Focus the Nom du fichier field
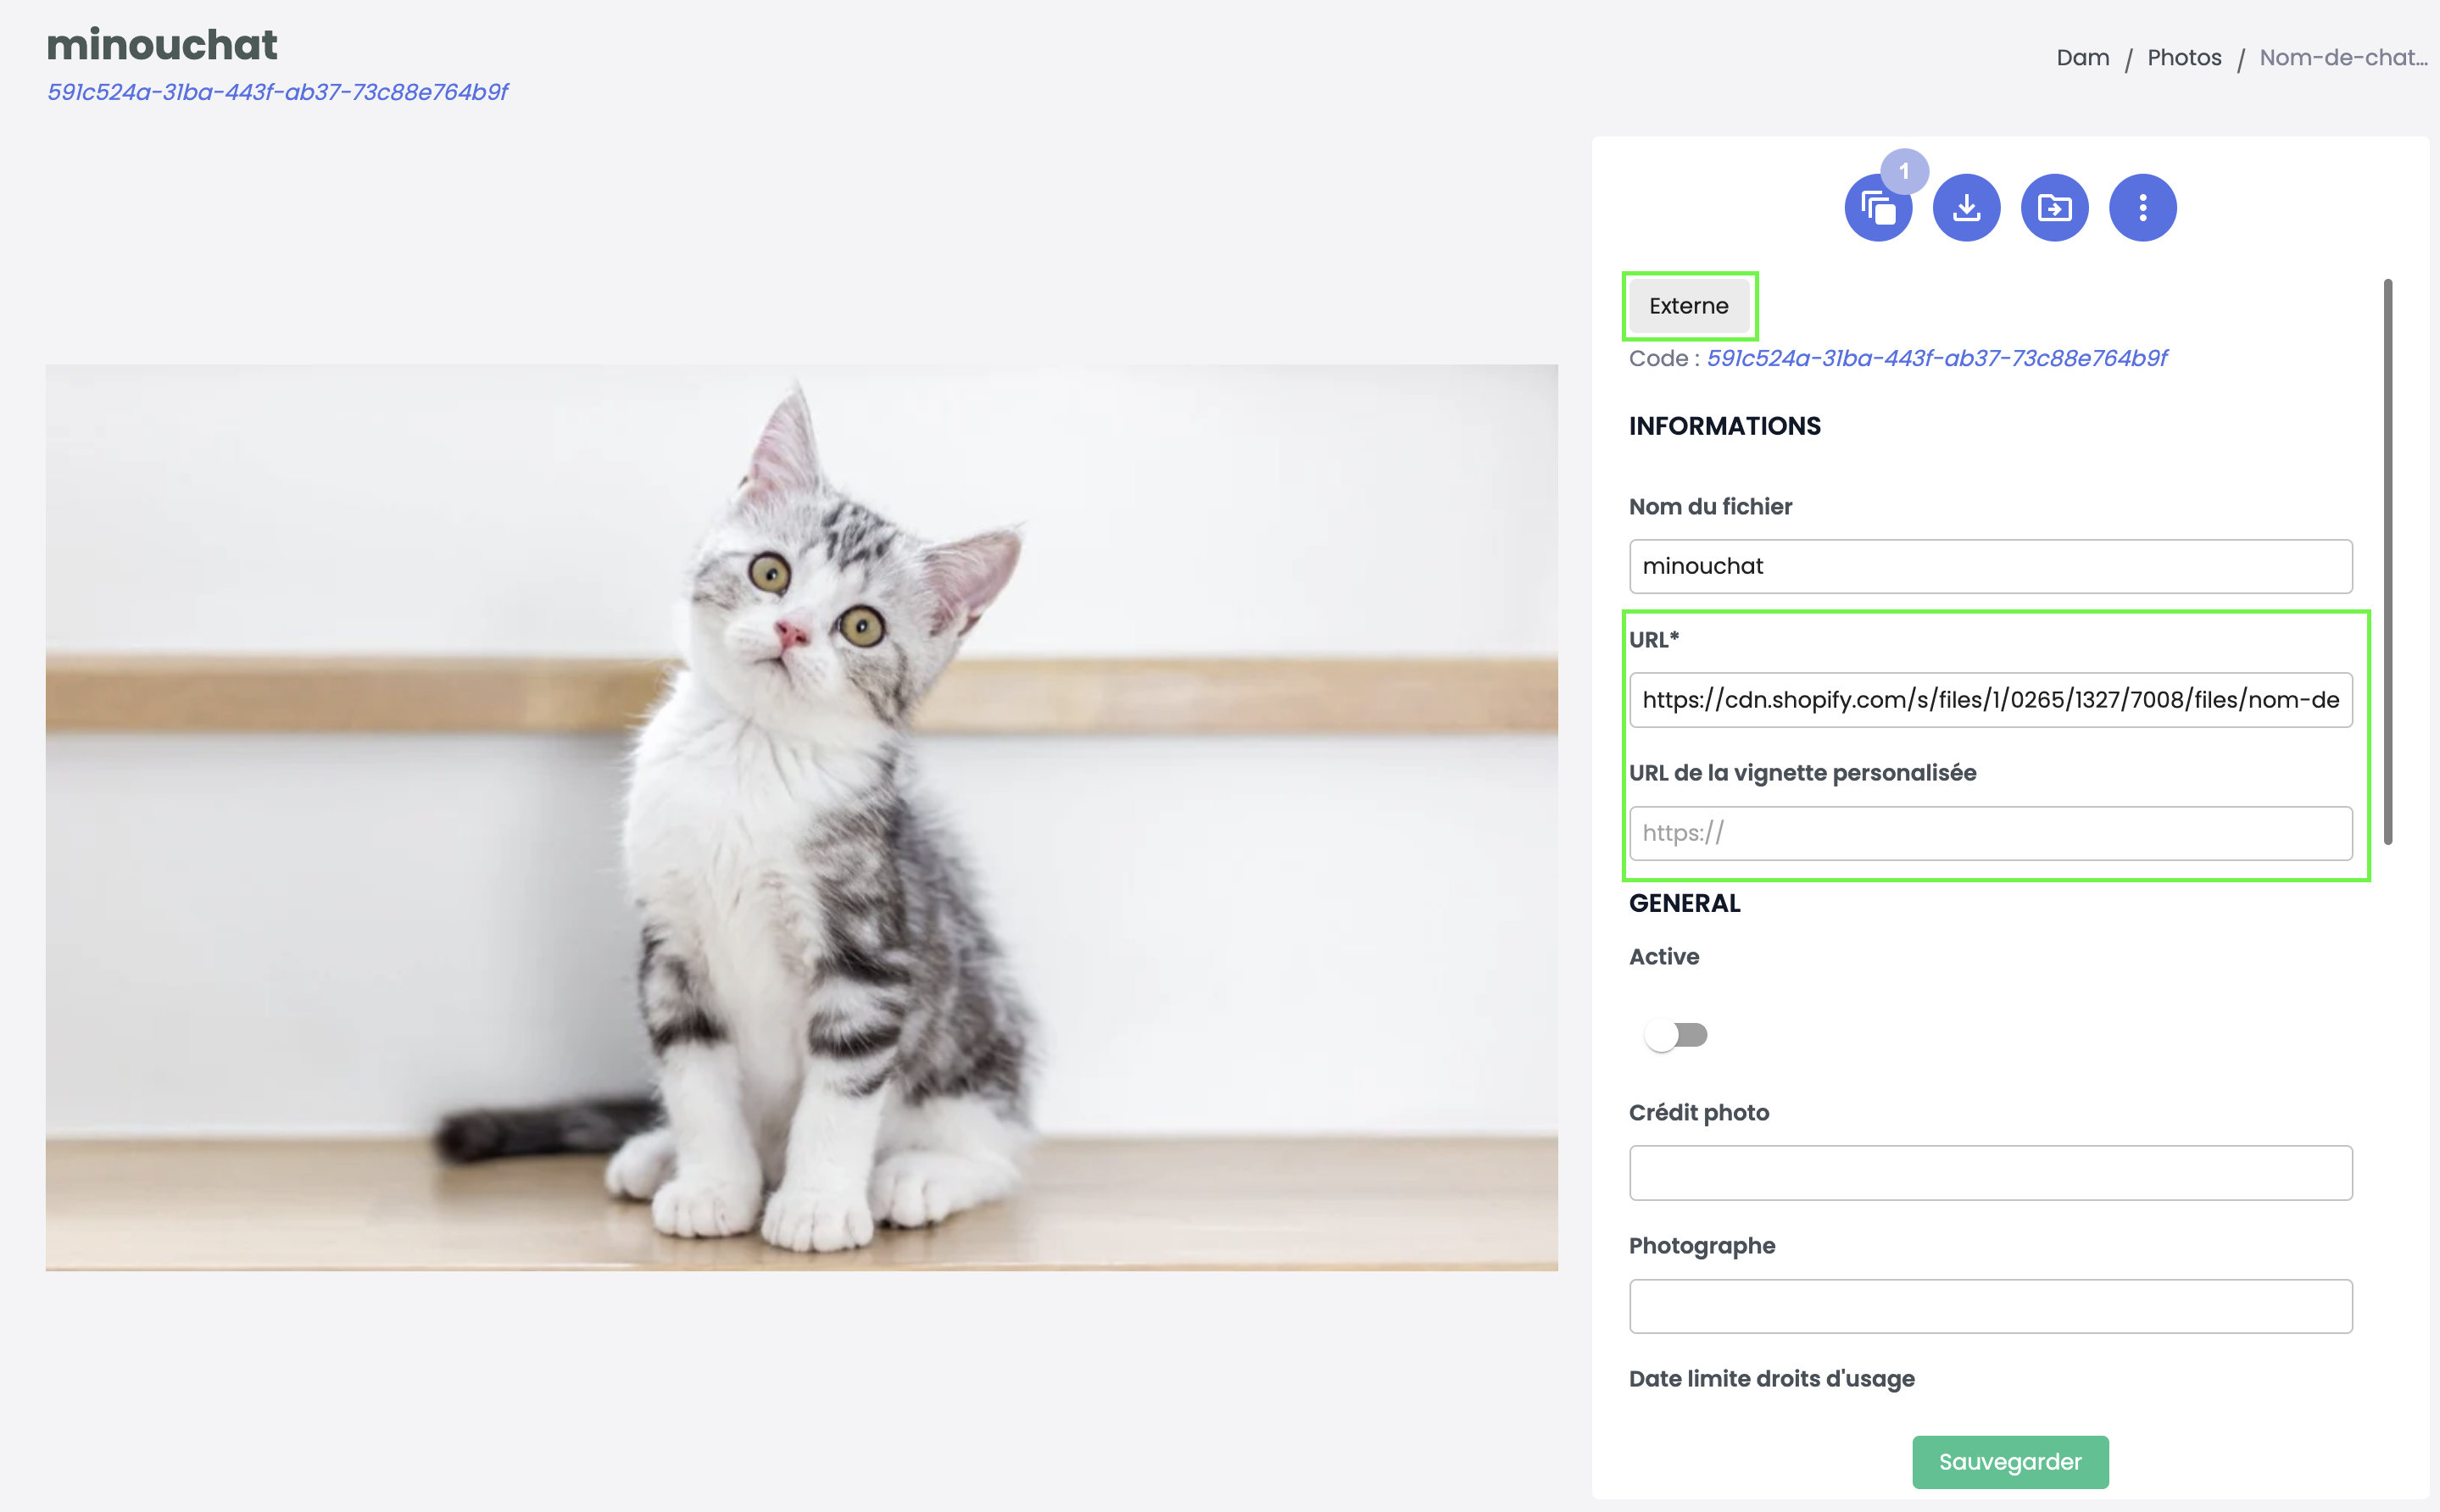 coord(1990,566)
